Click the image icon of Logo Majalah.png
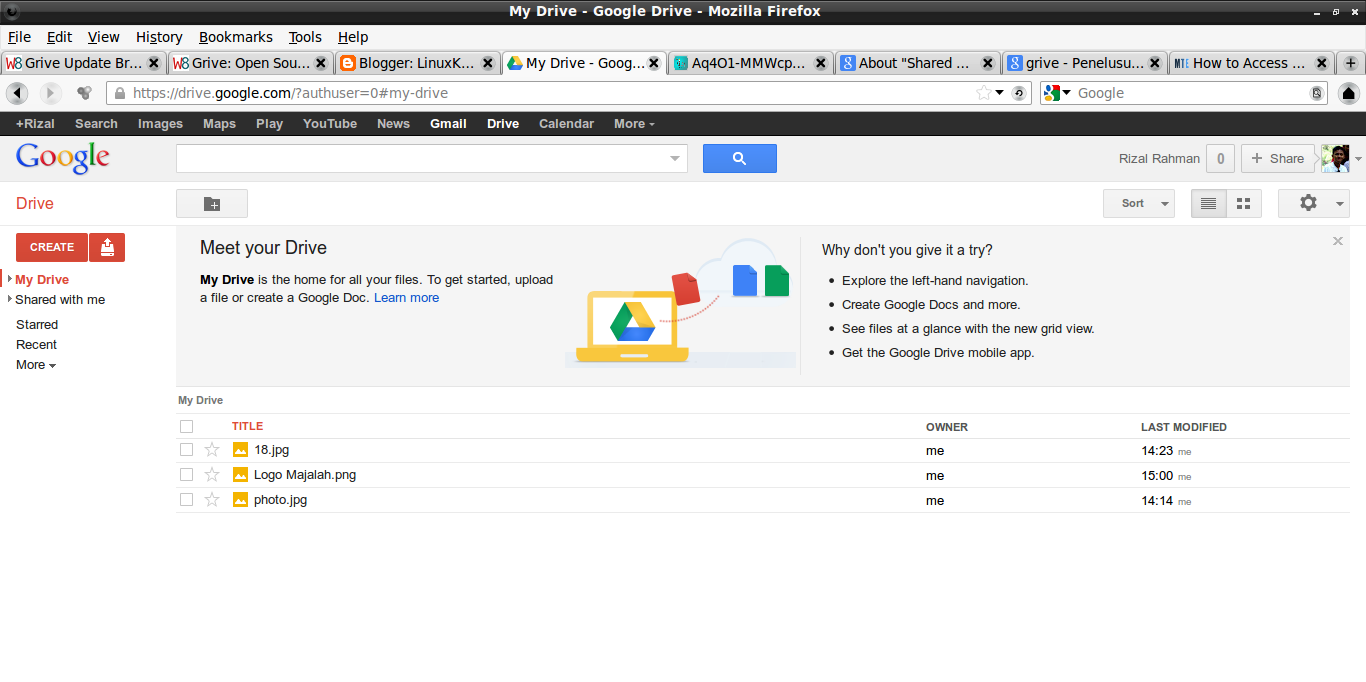 pyautogui.click(x=240, y=475)
